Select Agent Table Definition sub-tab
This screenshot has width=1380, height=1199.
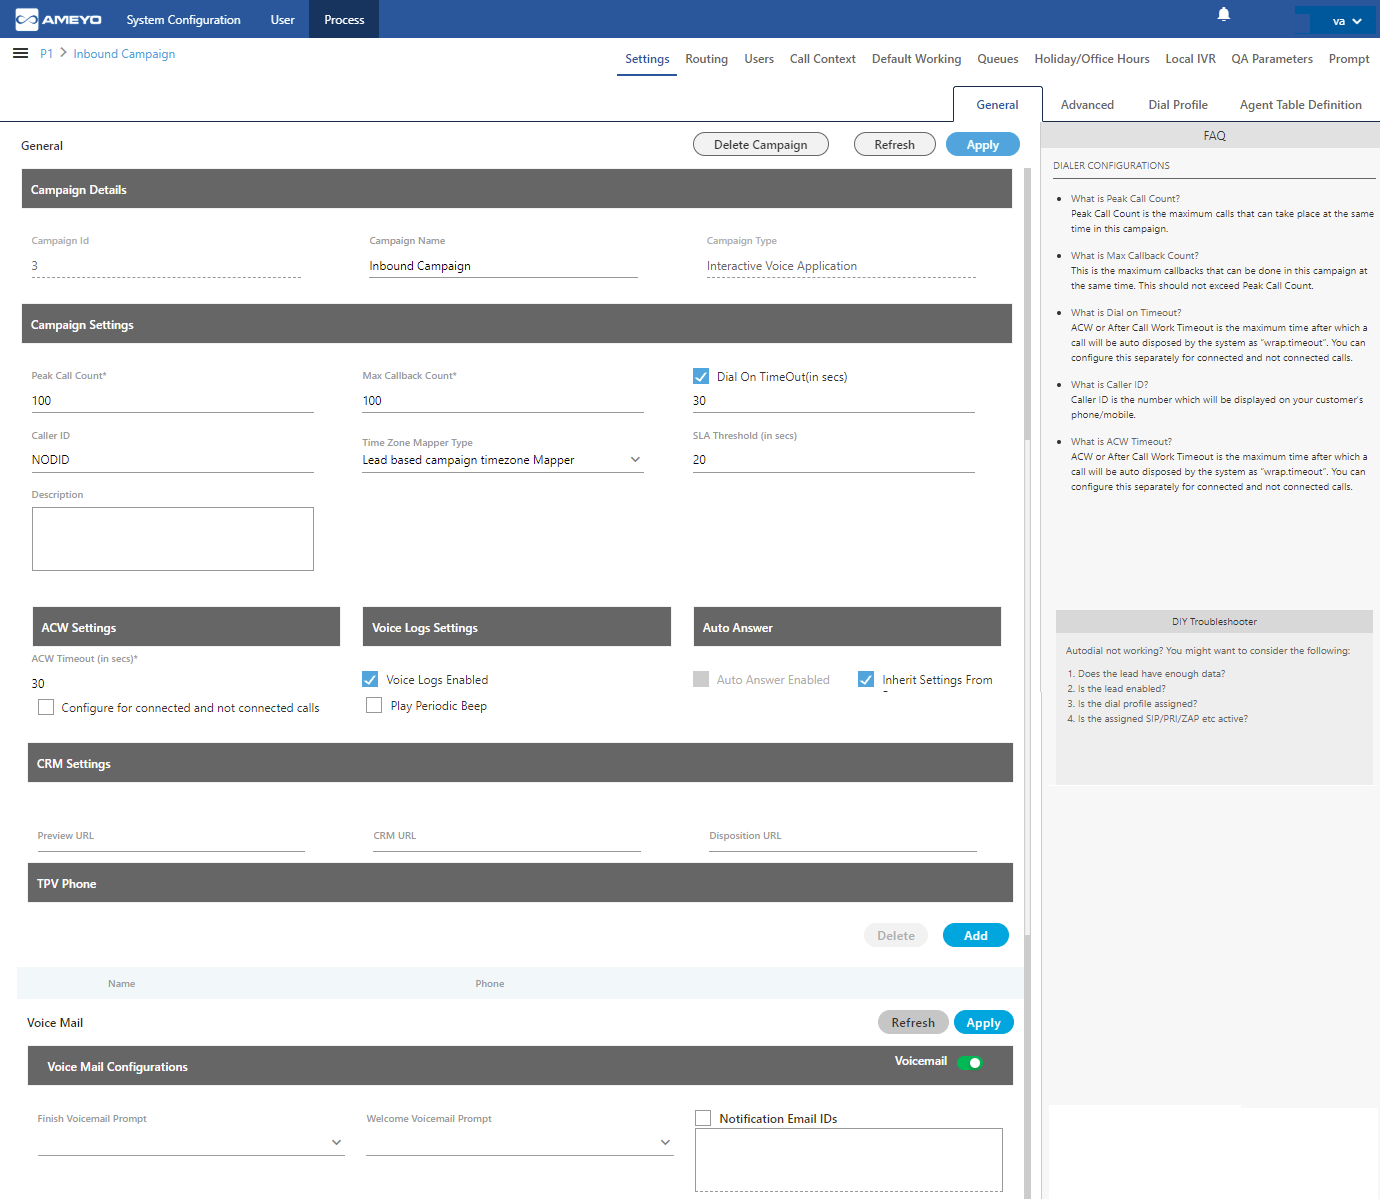pyautogui.click(x=1300, y=105)
